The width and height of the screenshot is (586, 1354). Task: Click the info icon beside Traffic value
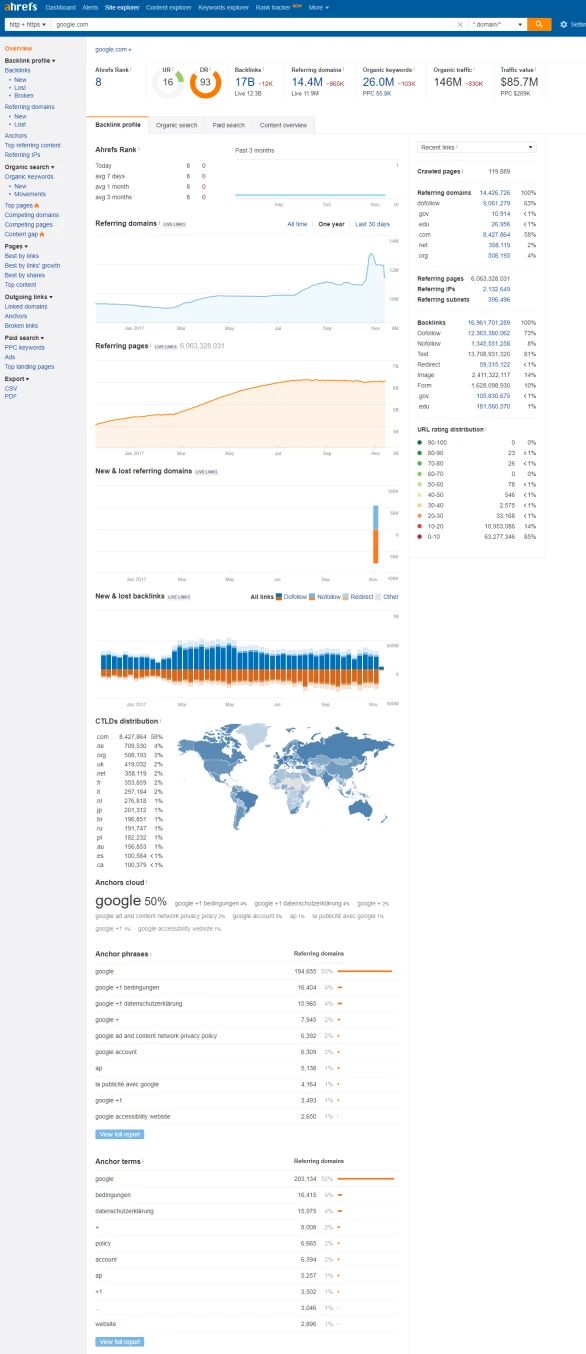pos(536,70)
